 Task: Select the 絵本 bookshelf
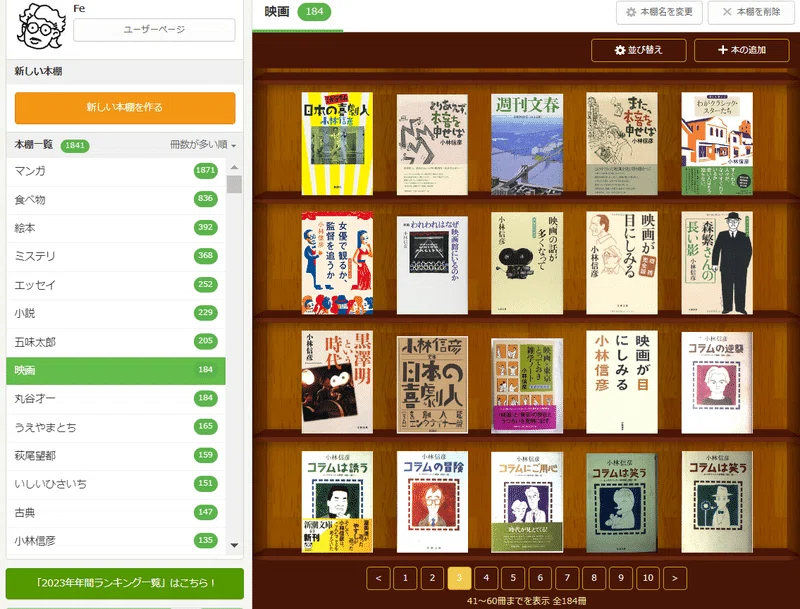pos(116,228)
